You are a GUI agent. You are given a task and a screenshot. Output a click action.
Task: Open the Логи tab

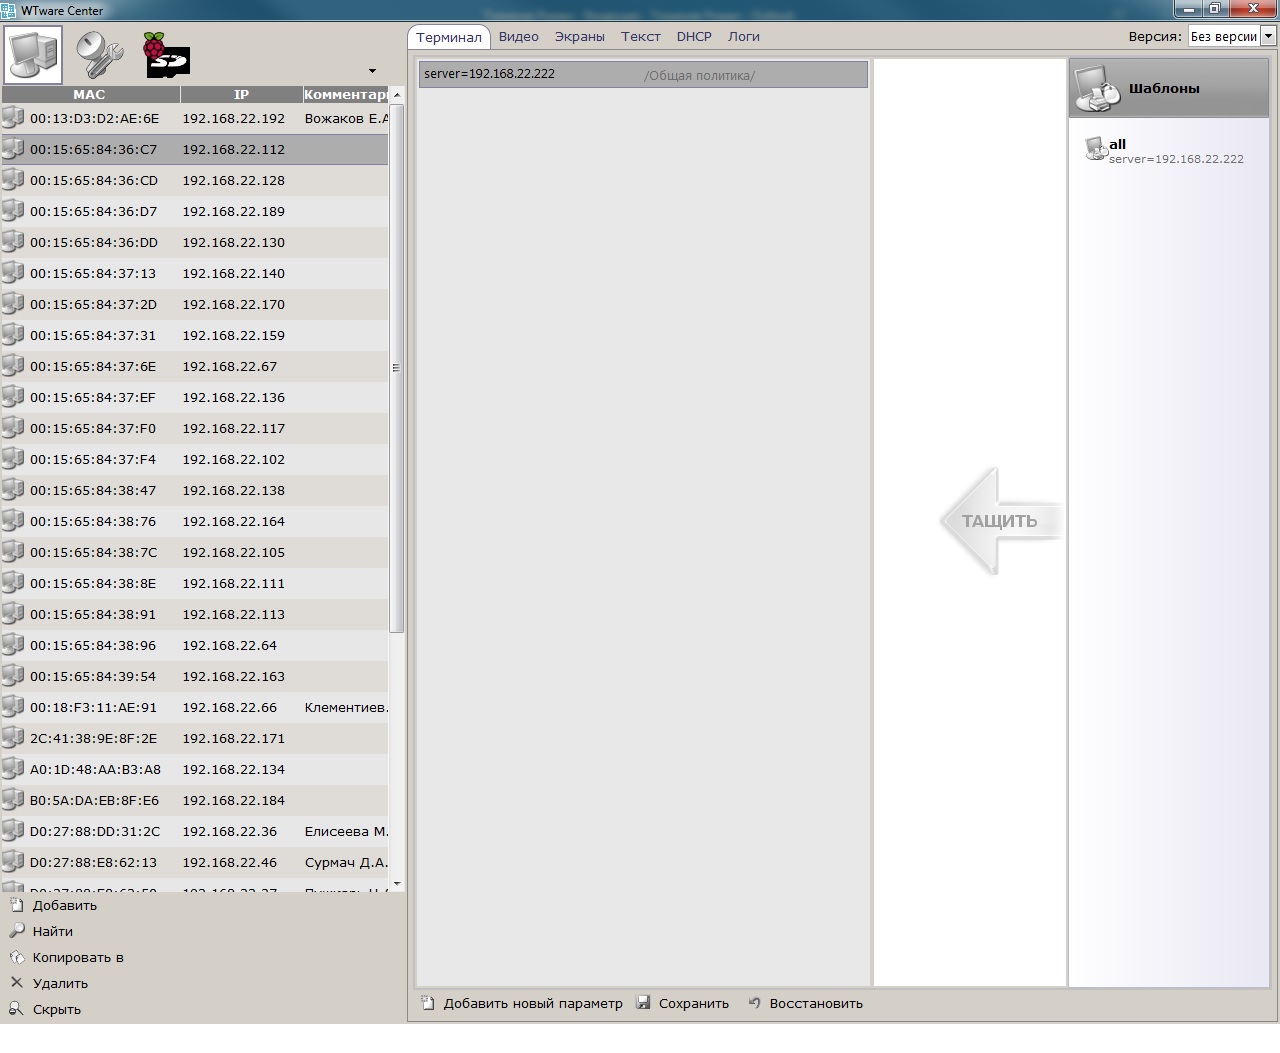743,36
